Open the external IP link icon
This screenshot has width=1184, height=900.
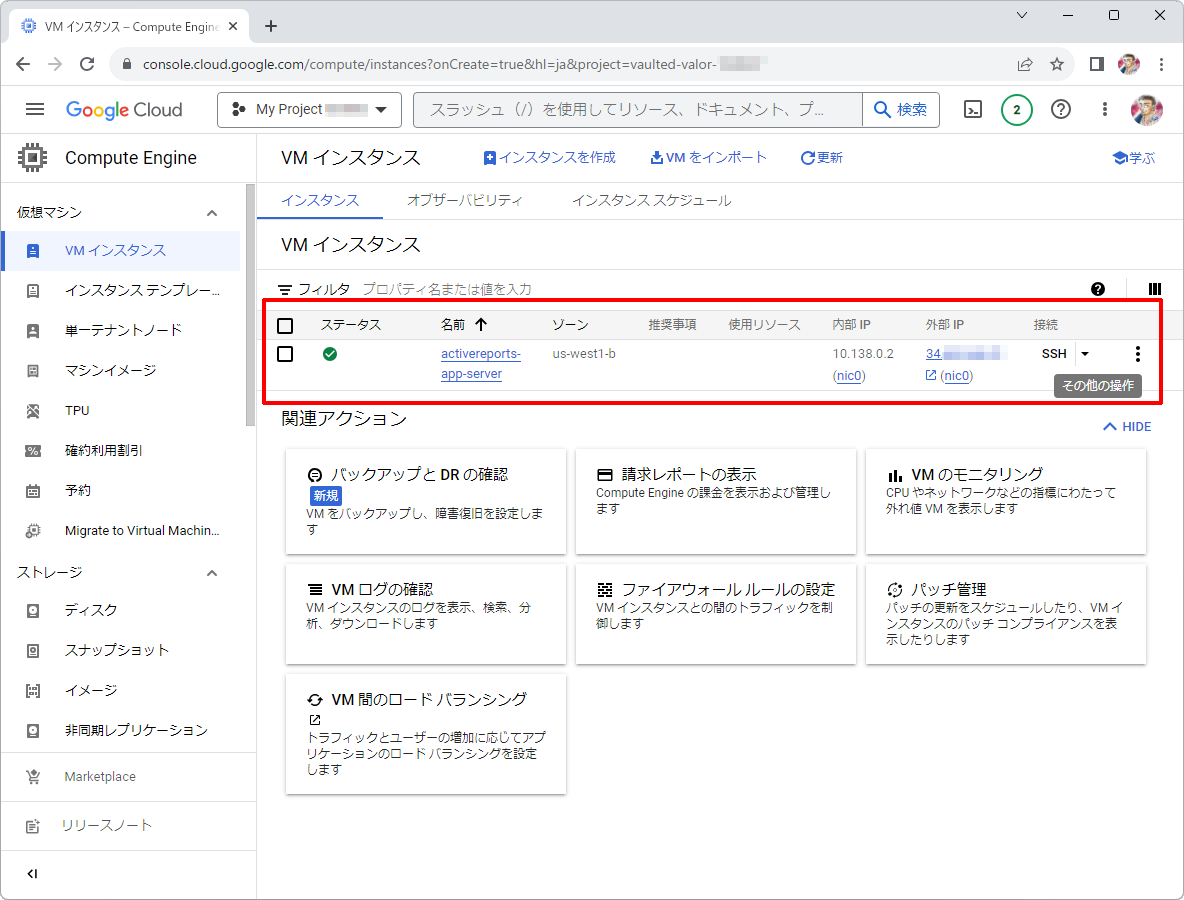[x=931, y=375]
